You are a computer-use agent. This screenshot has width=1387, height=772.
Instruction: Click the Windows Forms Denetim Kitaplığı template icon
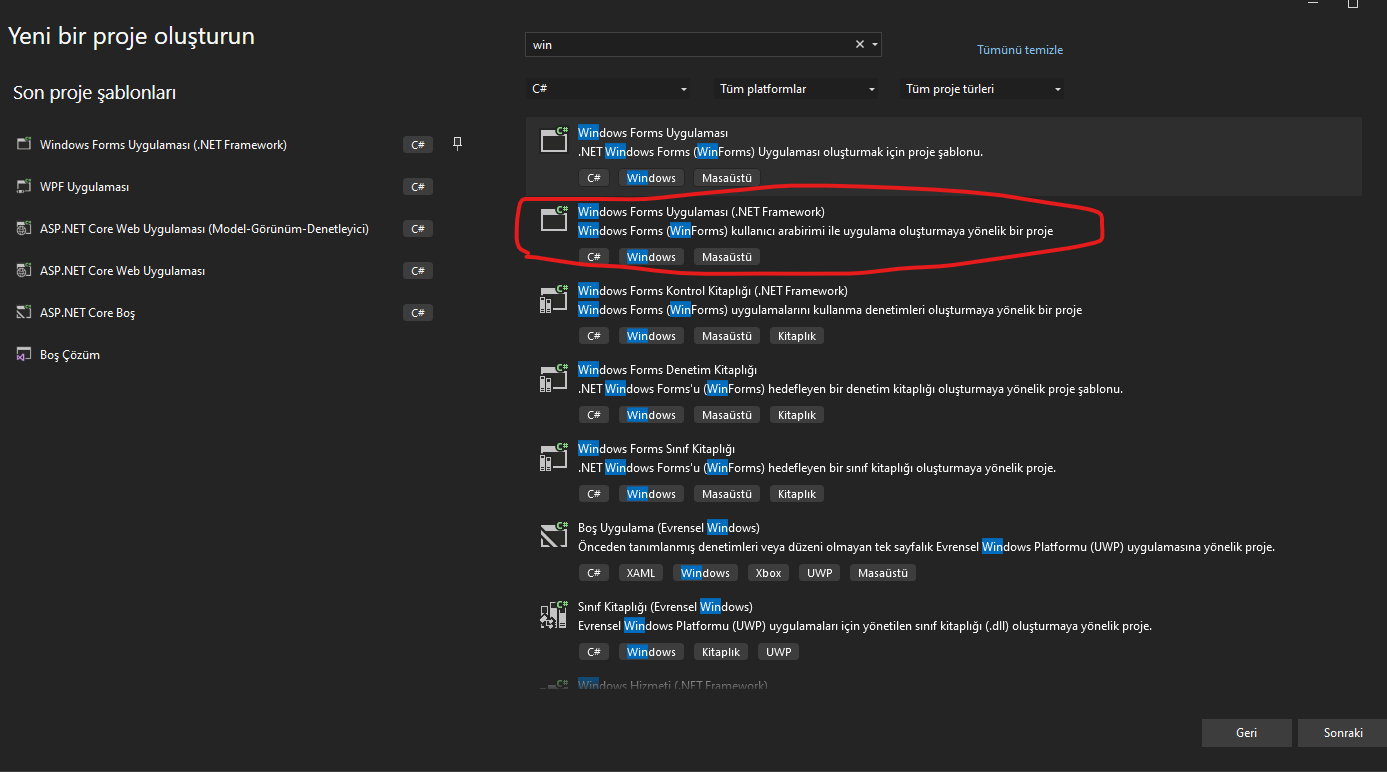click(x=554, y=378)
